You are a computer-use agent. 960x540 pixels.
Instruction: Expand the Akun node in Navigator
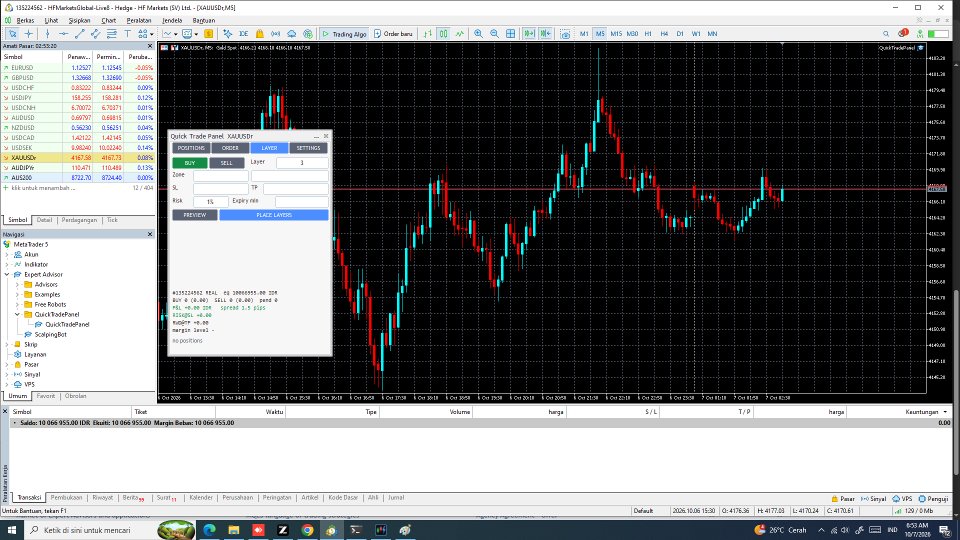tap(7, 255)
